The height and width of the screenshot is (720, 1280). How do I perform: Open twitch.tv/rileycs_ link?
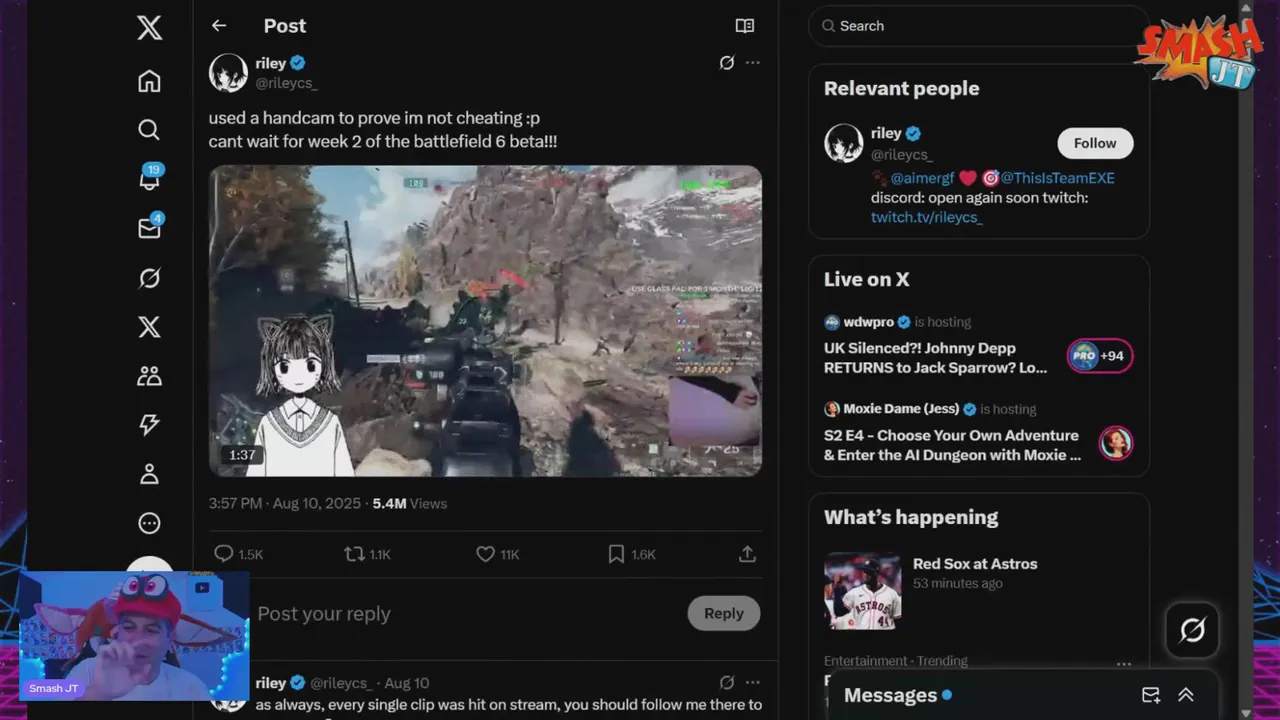pos(927,217)
